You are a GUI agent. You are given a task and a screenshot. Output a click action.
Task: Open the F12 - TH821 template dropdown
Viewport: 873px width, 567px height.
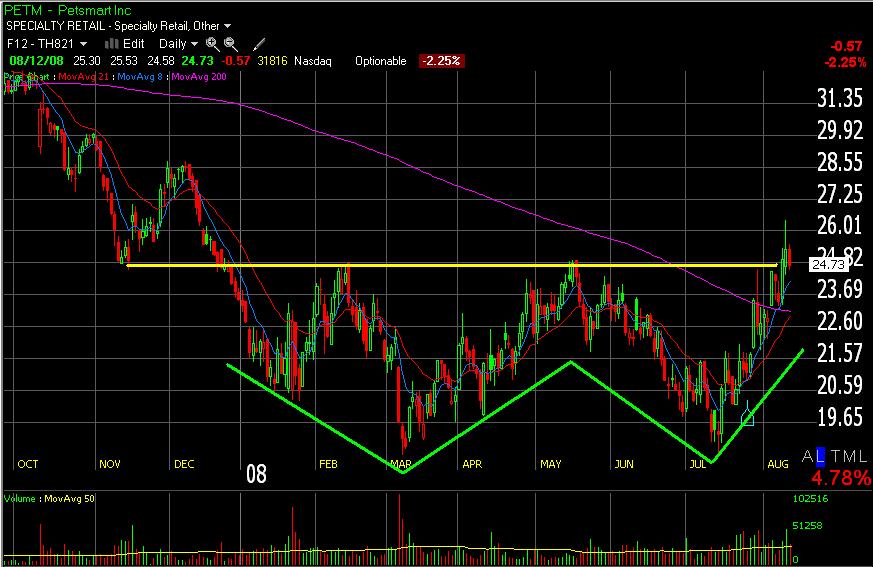pyautogui.click(x=47, y=43)
